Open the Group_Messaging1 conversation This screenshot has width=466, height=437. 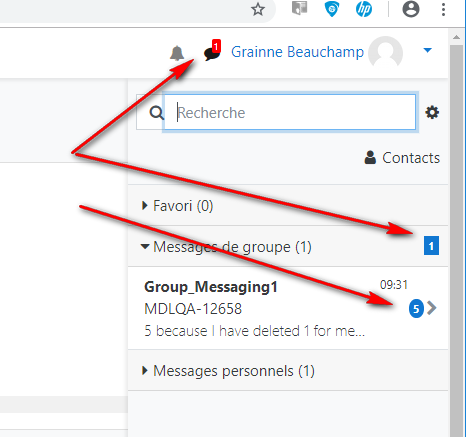[x=288, y=308]
